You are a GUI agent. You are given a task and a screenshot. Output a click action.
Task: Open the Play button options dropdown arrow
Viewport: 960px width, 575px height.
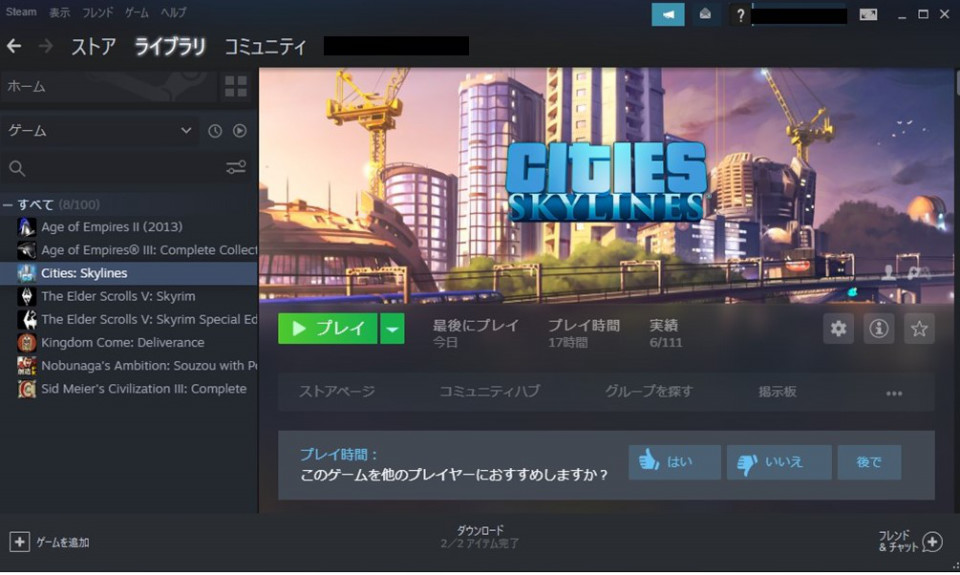[392, 329]
